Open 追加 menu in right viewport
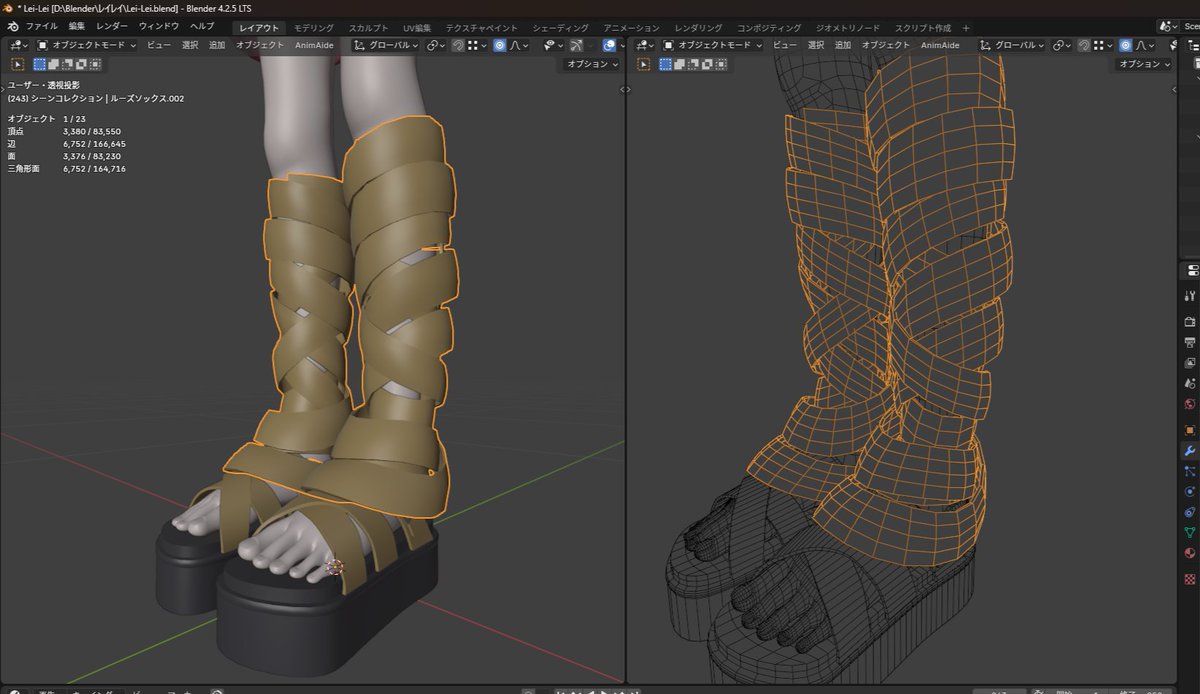Viewport: 1200px width, 694px height. pyautogui.click(x=843, y=45)
